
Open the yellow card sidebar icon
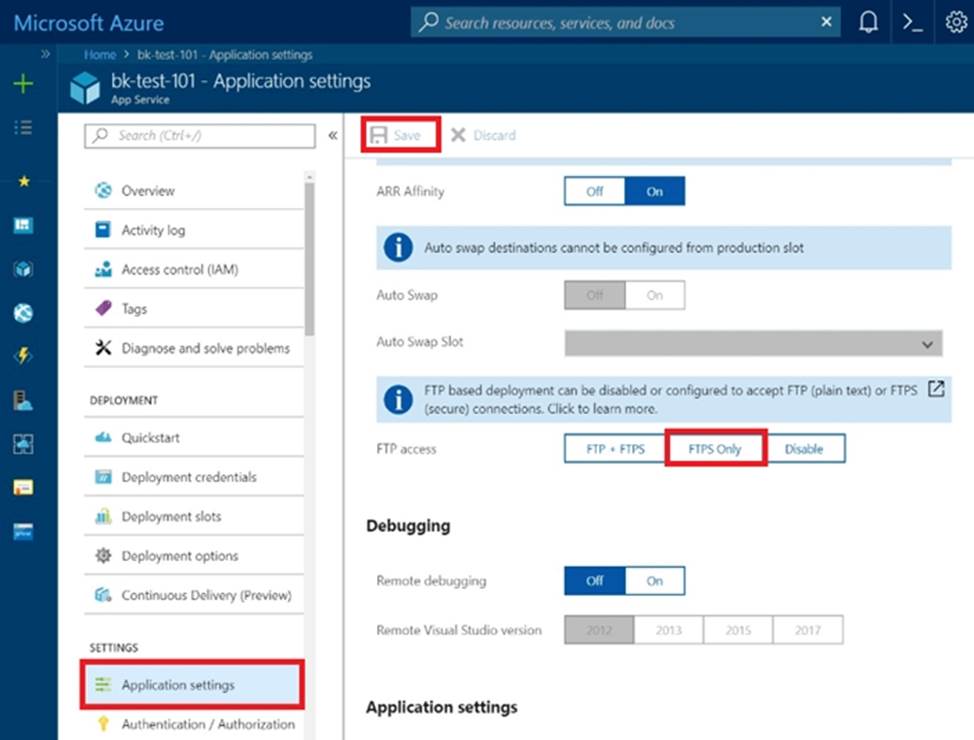click(23, 487)
